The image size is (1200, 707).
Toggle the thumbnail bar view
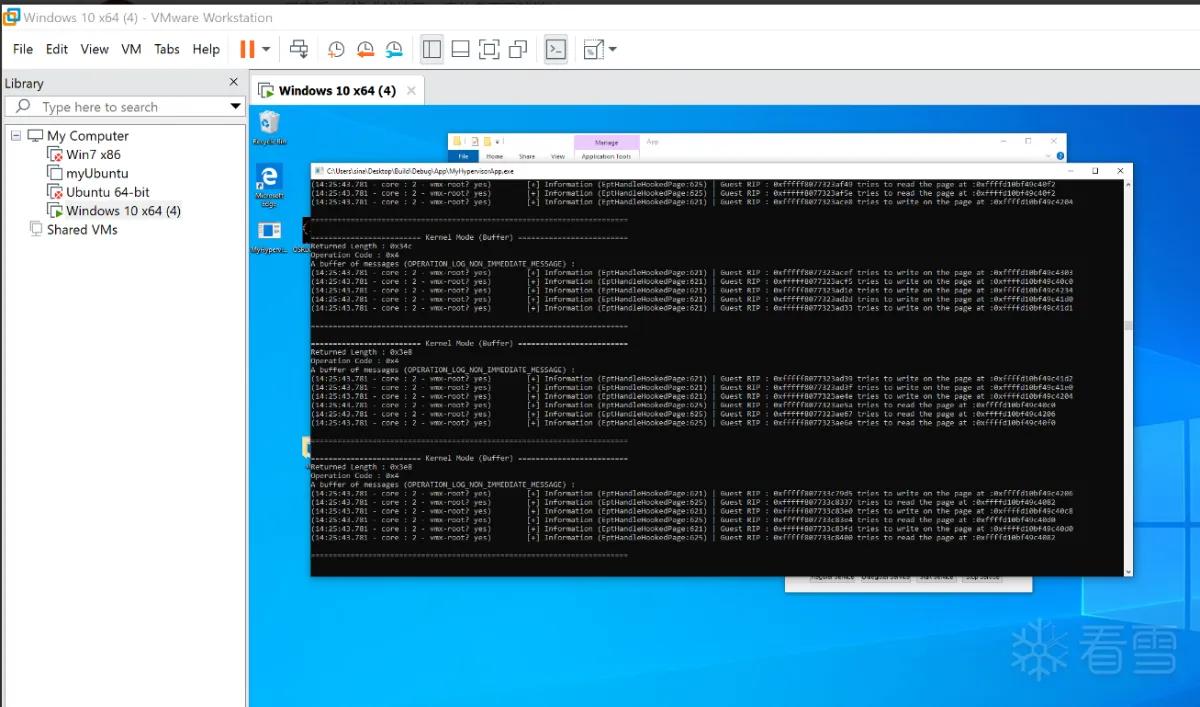click(x=460, y=49)
